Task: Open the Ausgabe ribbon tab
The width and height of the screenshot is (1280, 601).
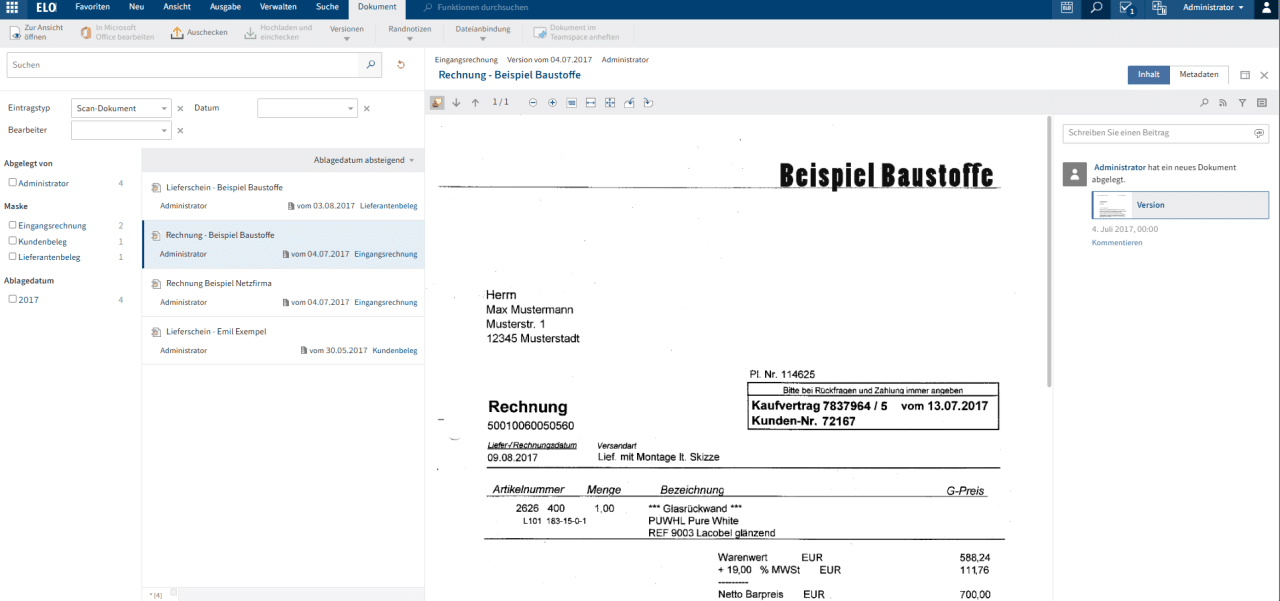Action: pos(225,7)
